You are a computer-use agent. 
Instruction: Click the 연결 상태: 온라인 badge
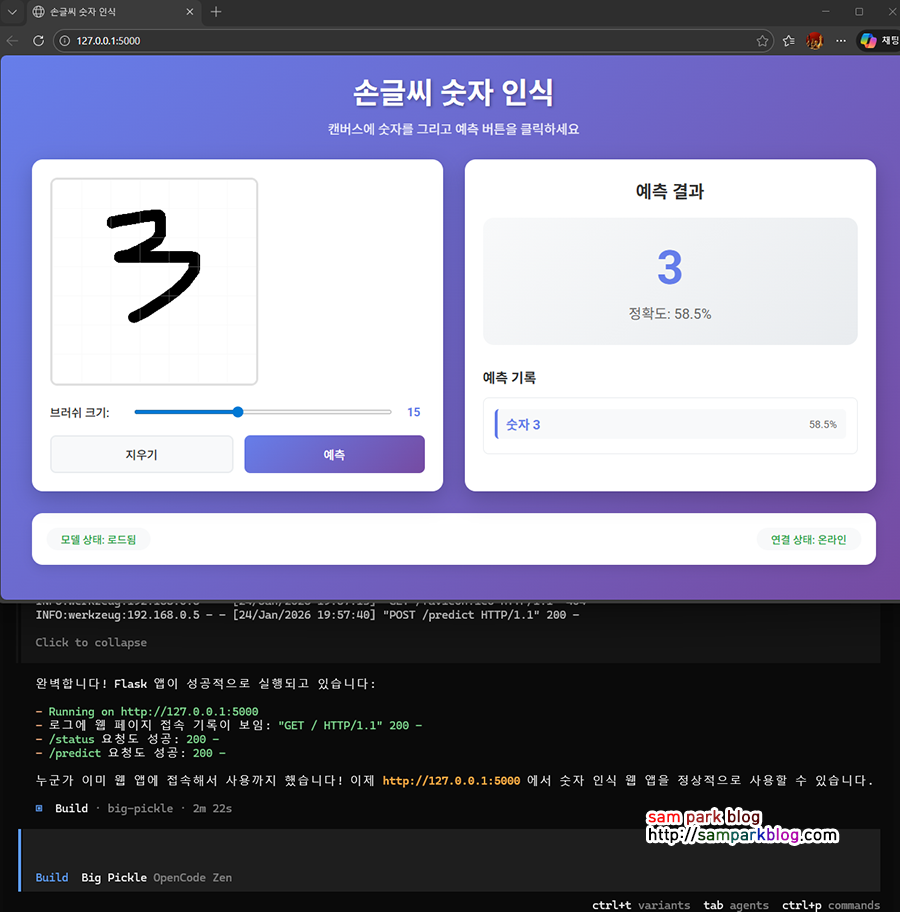tap(808, 539)
